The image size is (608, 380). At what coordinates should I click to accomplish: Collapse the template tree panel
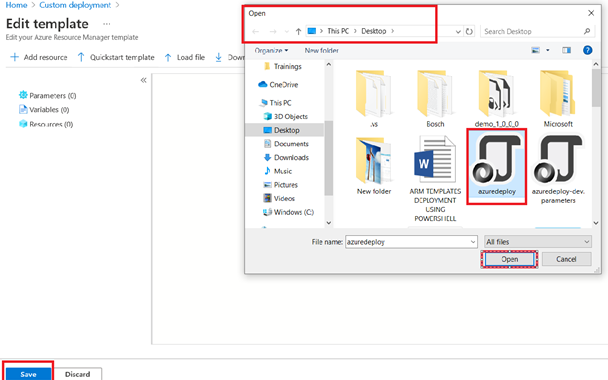143,80
